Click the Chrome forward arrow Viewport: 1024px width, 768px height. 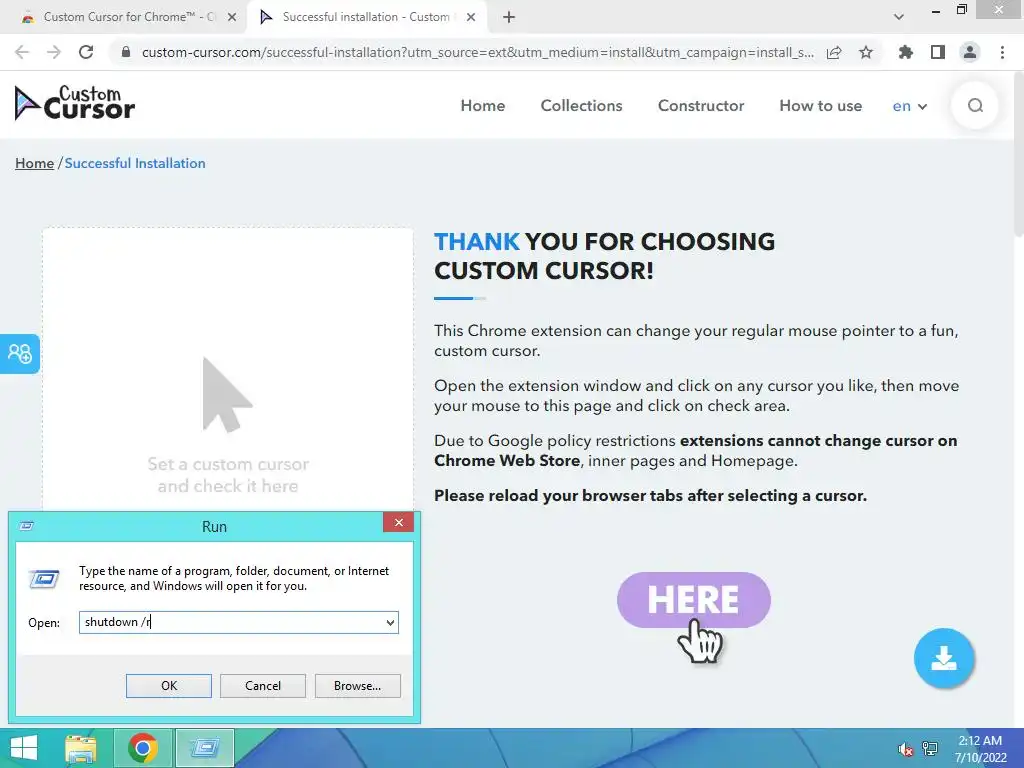[x=54, y=52]
